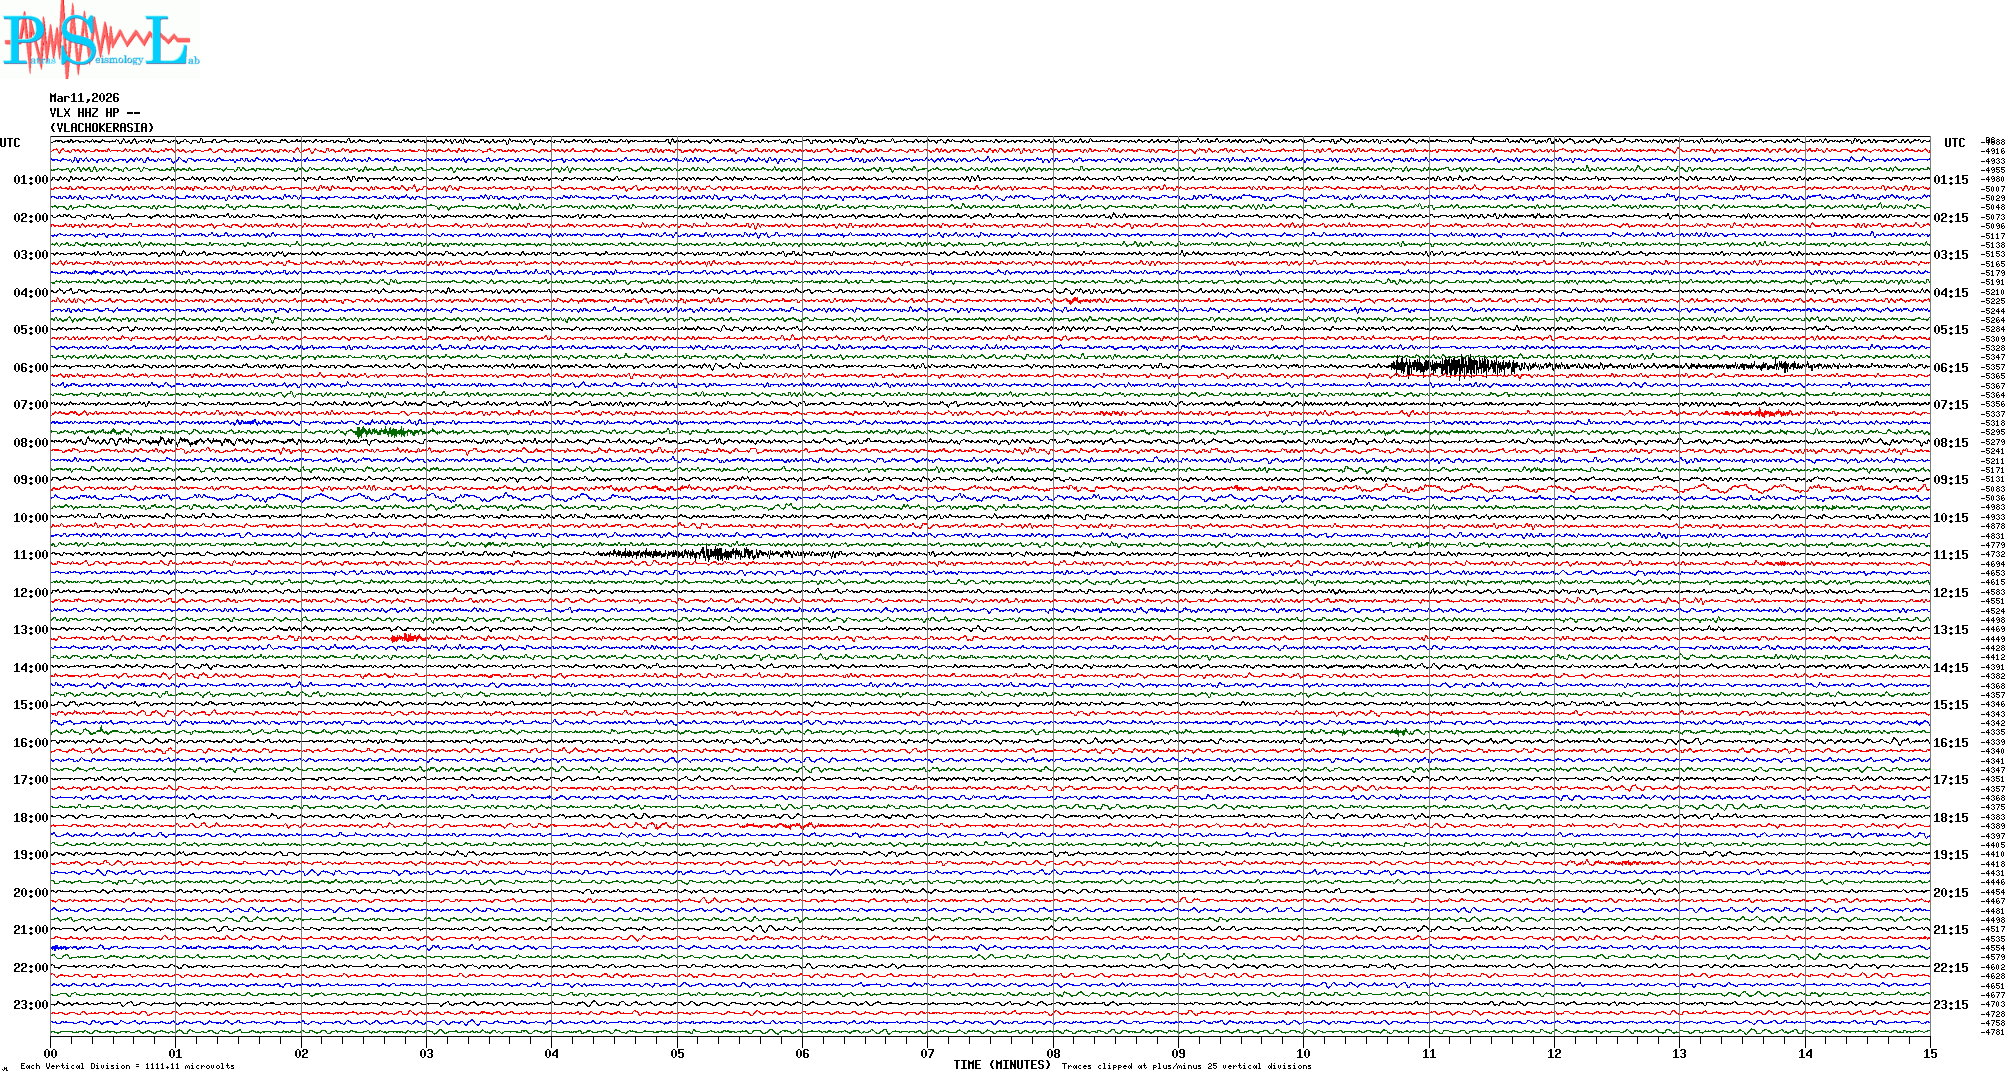This screenshot has height=1080, width=2010.
Task: Click the red burst on 13:00 row
Action: 406,637
